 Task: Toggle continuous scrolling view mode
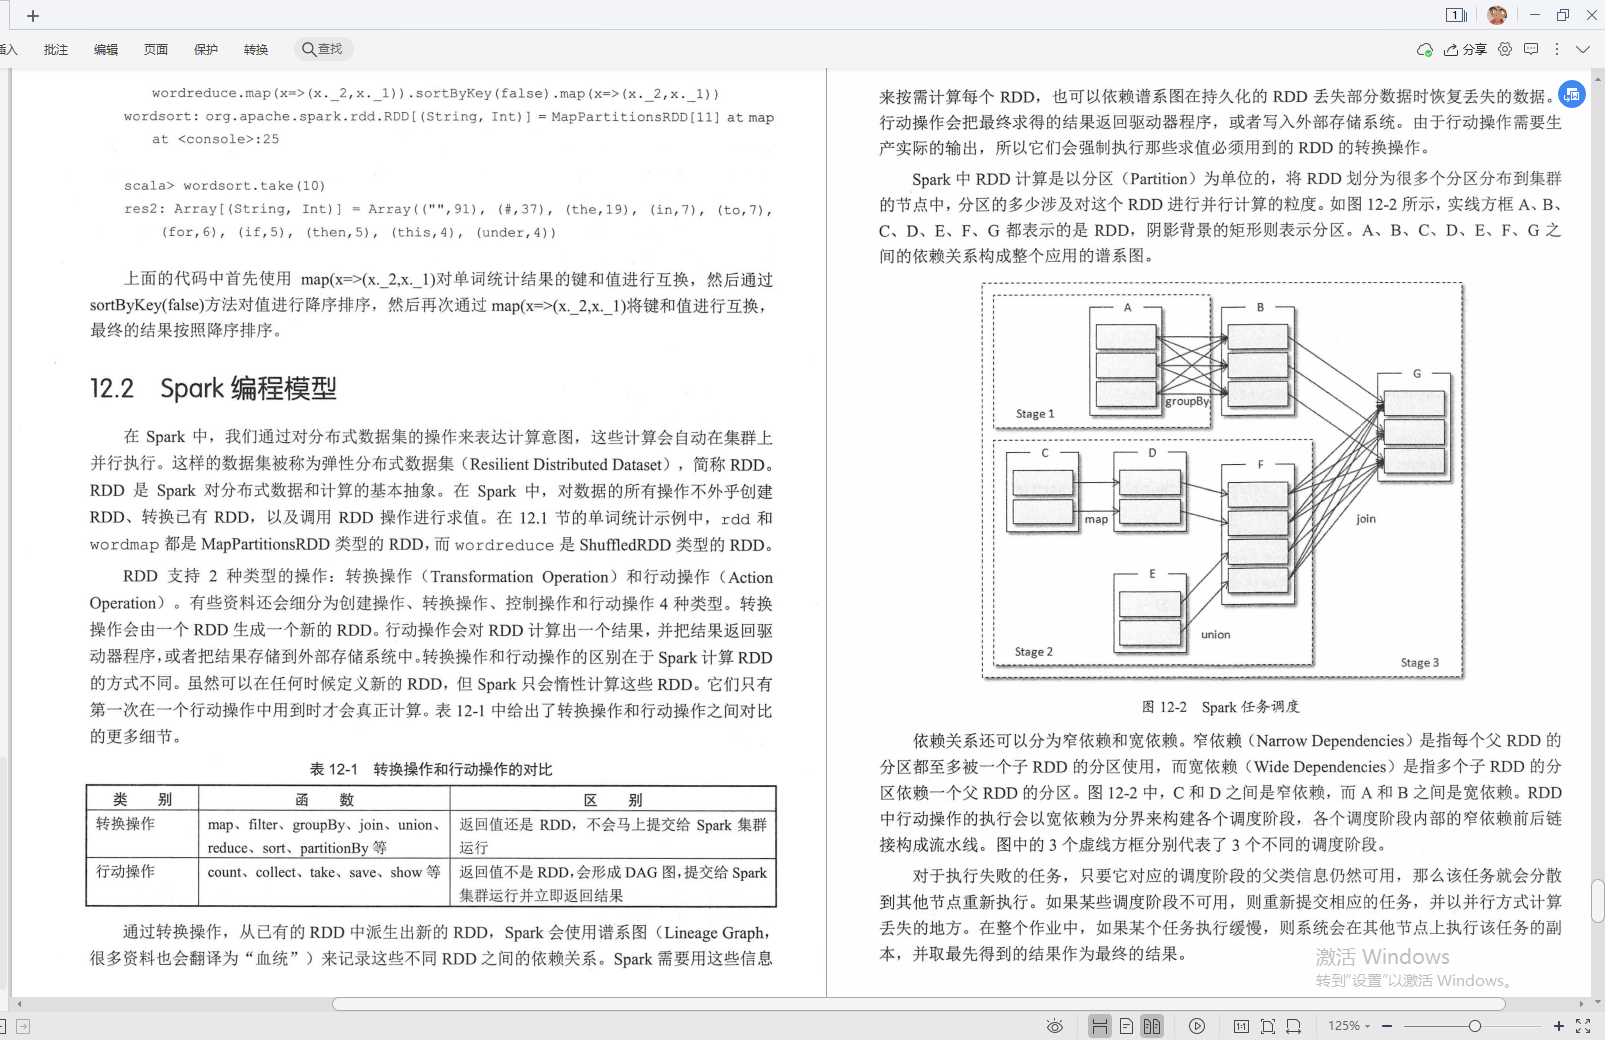click(x=1100, y=1026)
